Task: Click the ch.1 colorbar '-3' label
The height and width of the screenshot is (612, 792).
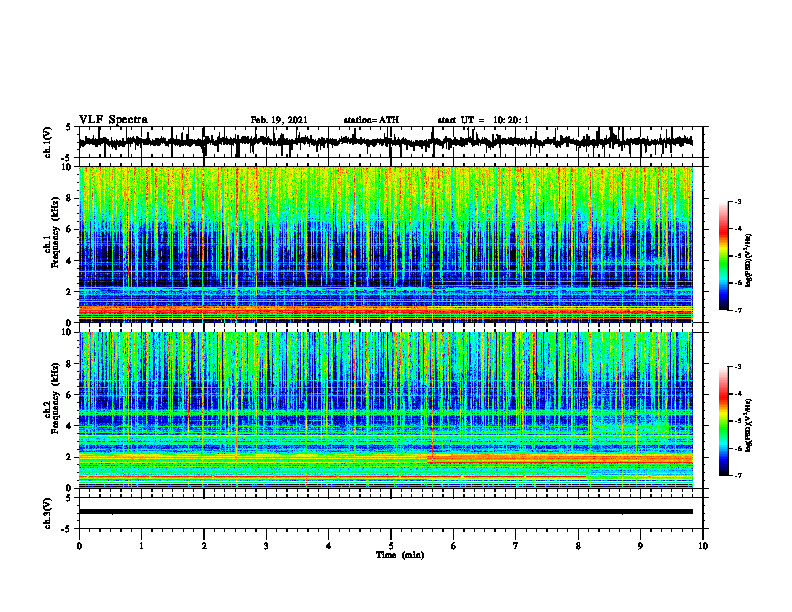Action: coord(737,202)
